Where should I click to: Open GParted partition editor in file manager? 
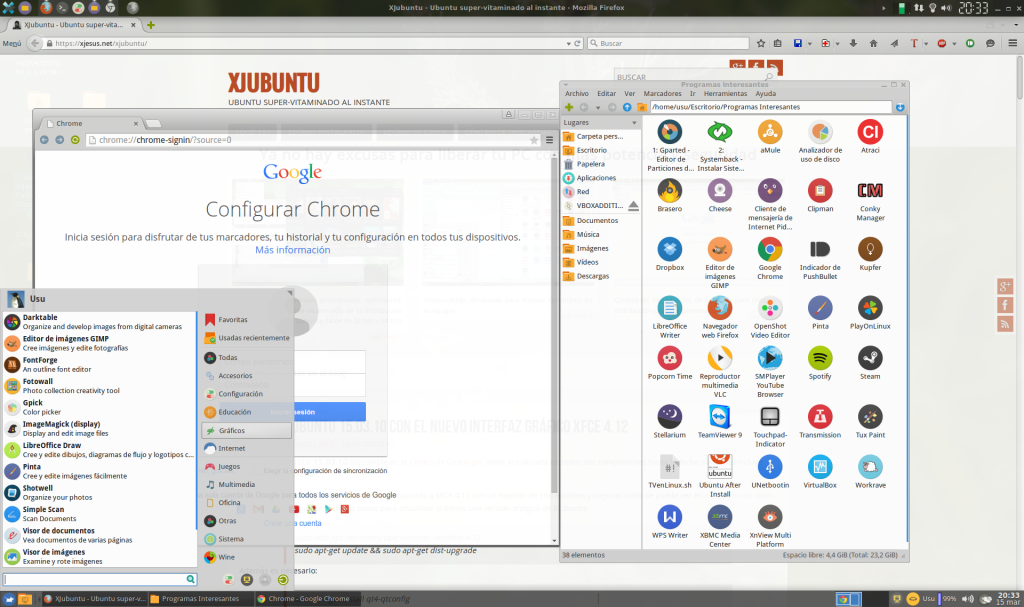click(x=669, y=132)
